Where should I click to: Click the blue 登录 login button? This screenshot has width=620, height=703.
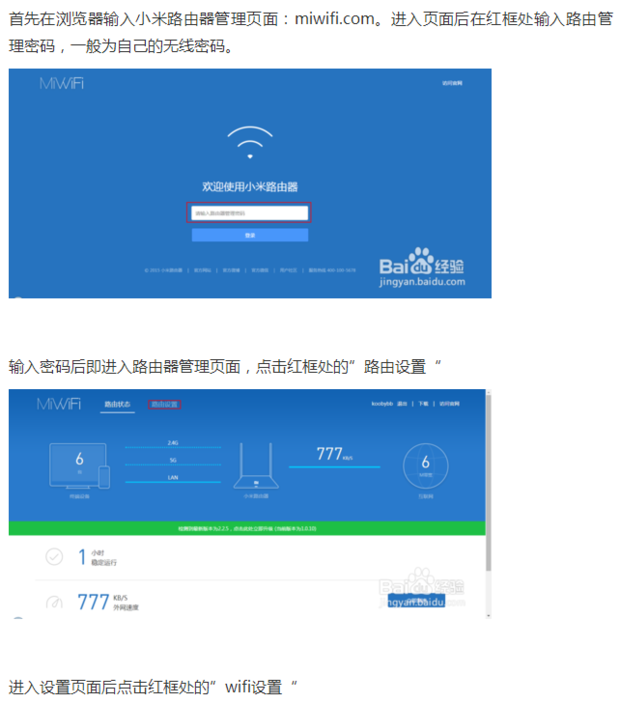click(x=250, y=235)
